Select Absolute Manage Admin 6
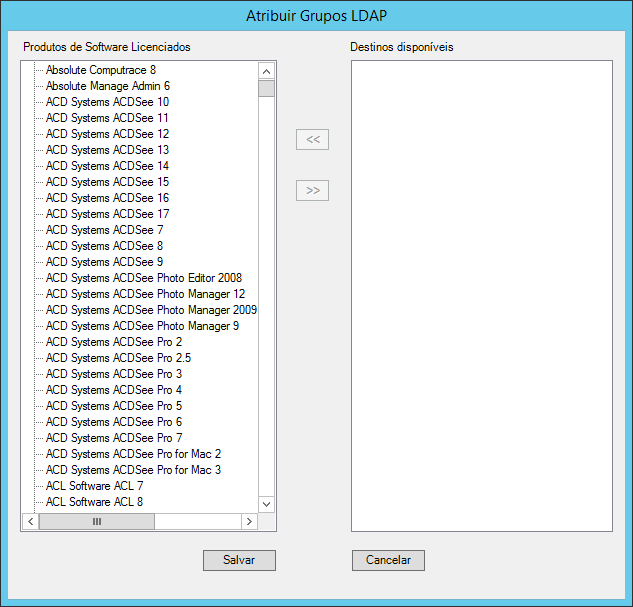 [108, 86]
